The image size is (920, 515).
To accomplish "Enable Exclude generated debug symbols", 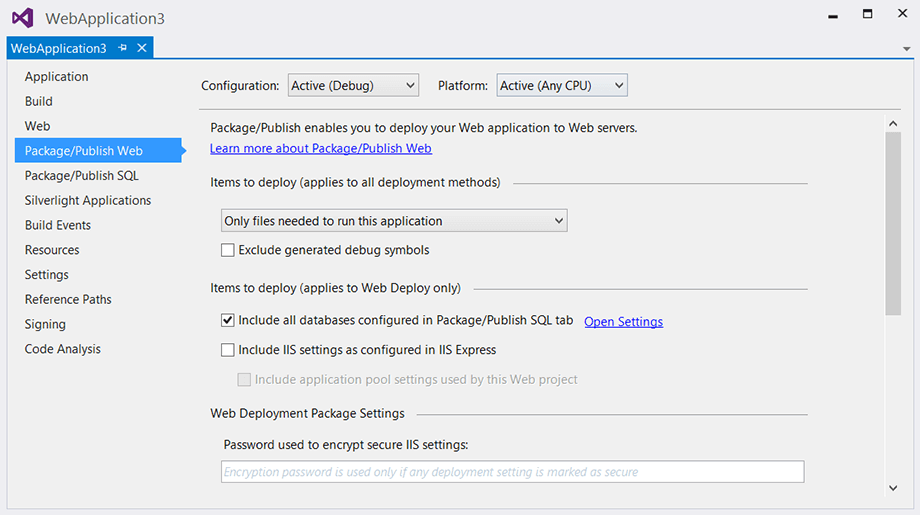I will 228,250.
